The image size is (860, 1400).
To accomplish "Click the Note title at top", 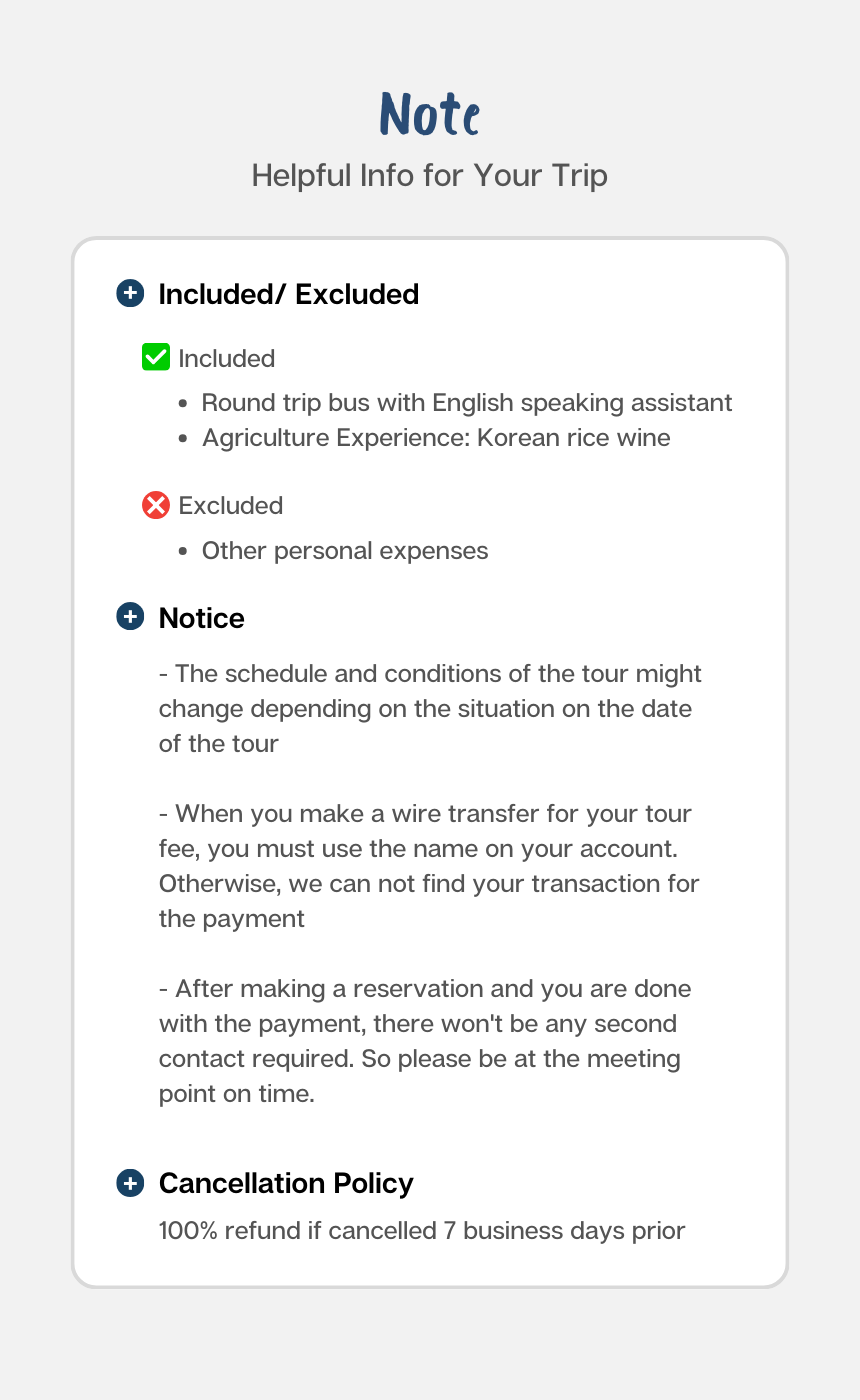I will [x=430, y=114].
